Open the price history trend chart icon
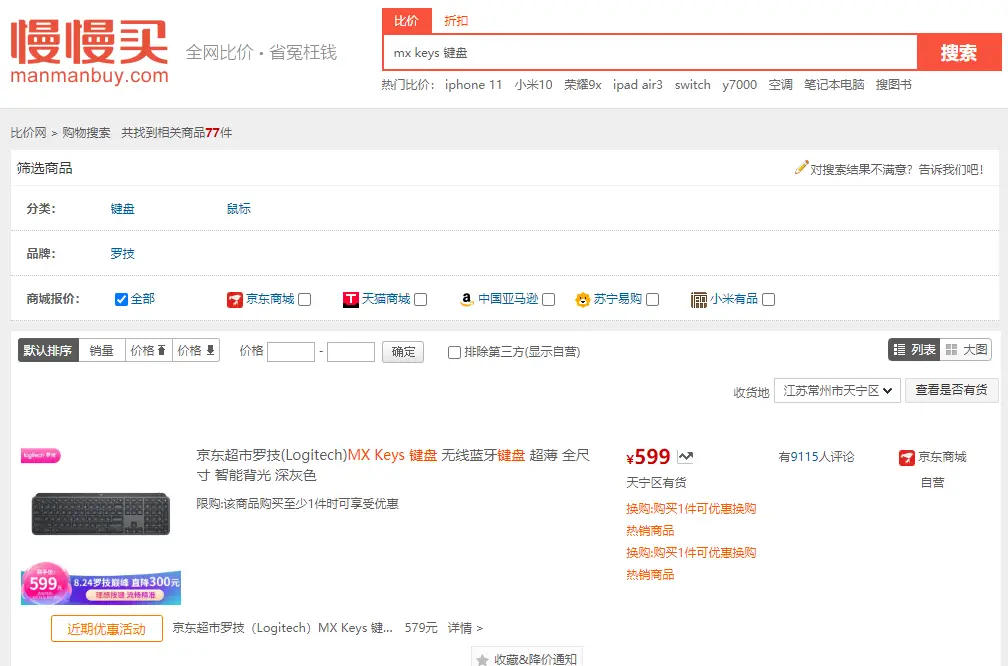The width and height of the screenshot is (1008, 666). click(x=685, y=457)
